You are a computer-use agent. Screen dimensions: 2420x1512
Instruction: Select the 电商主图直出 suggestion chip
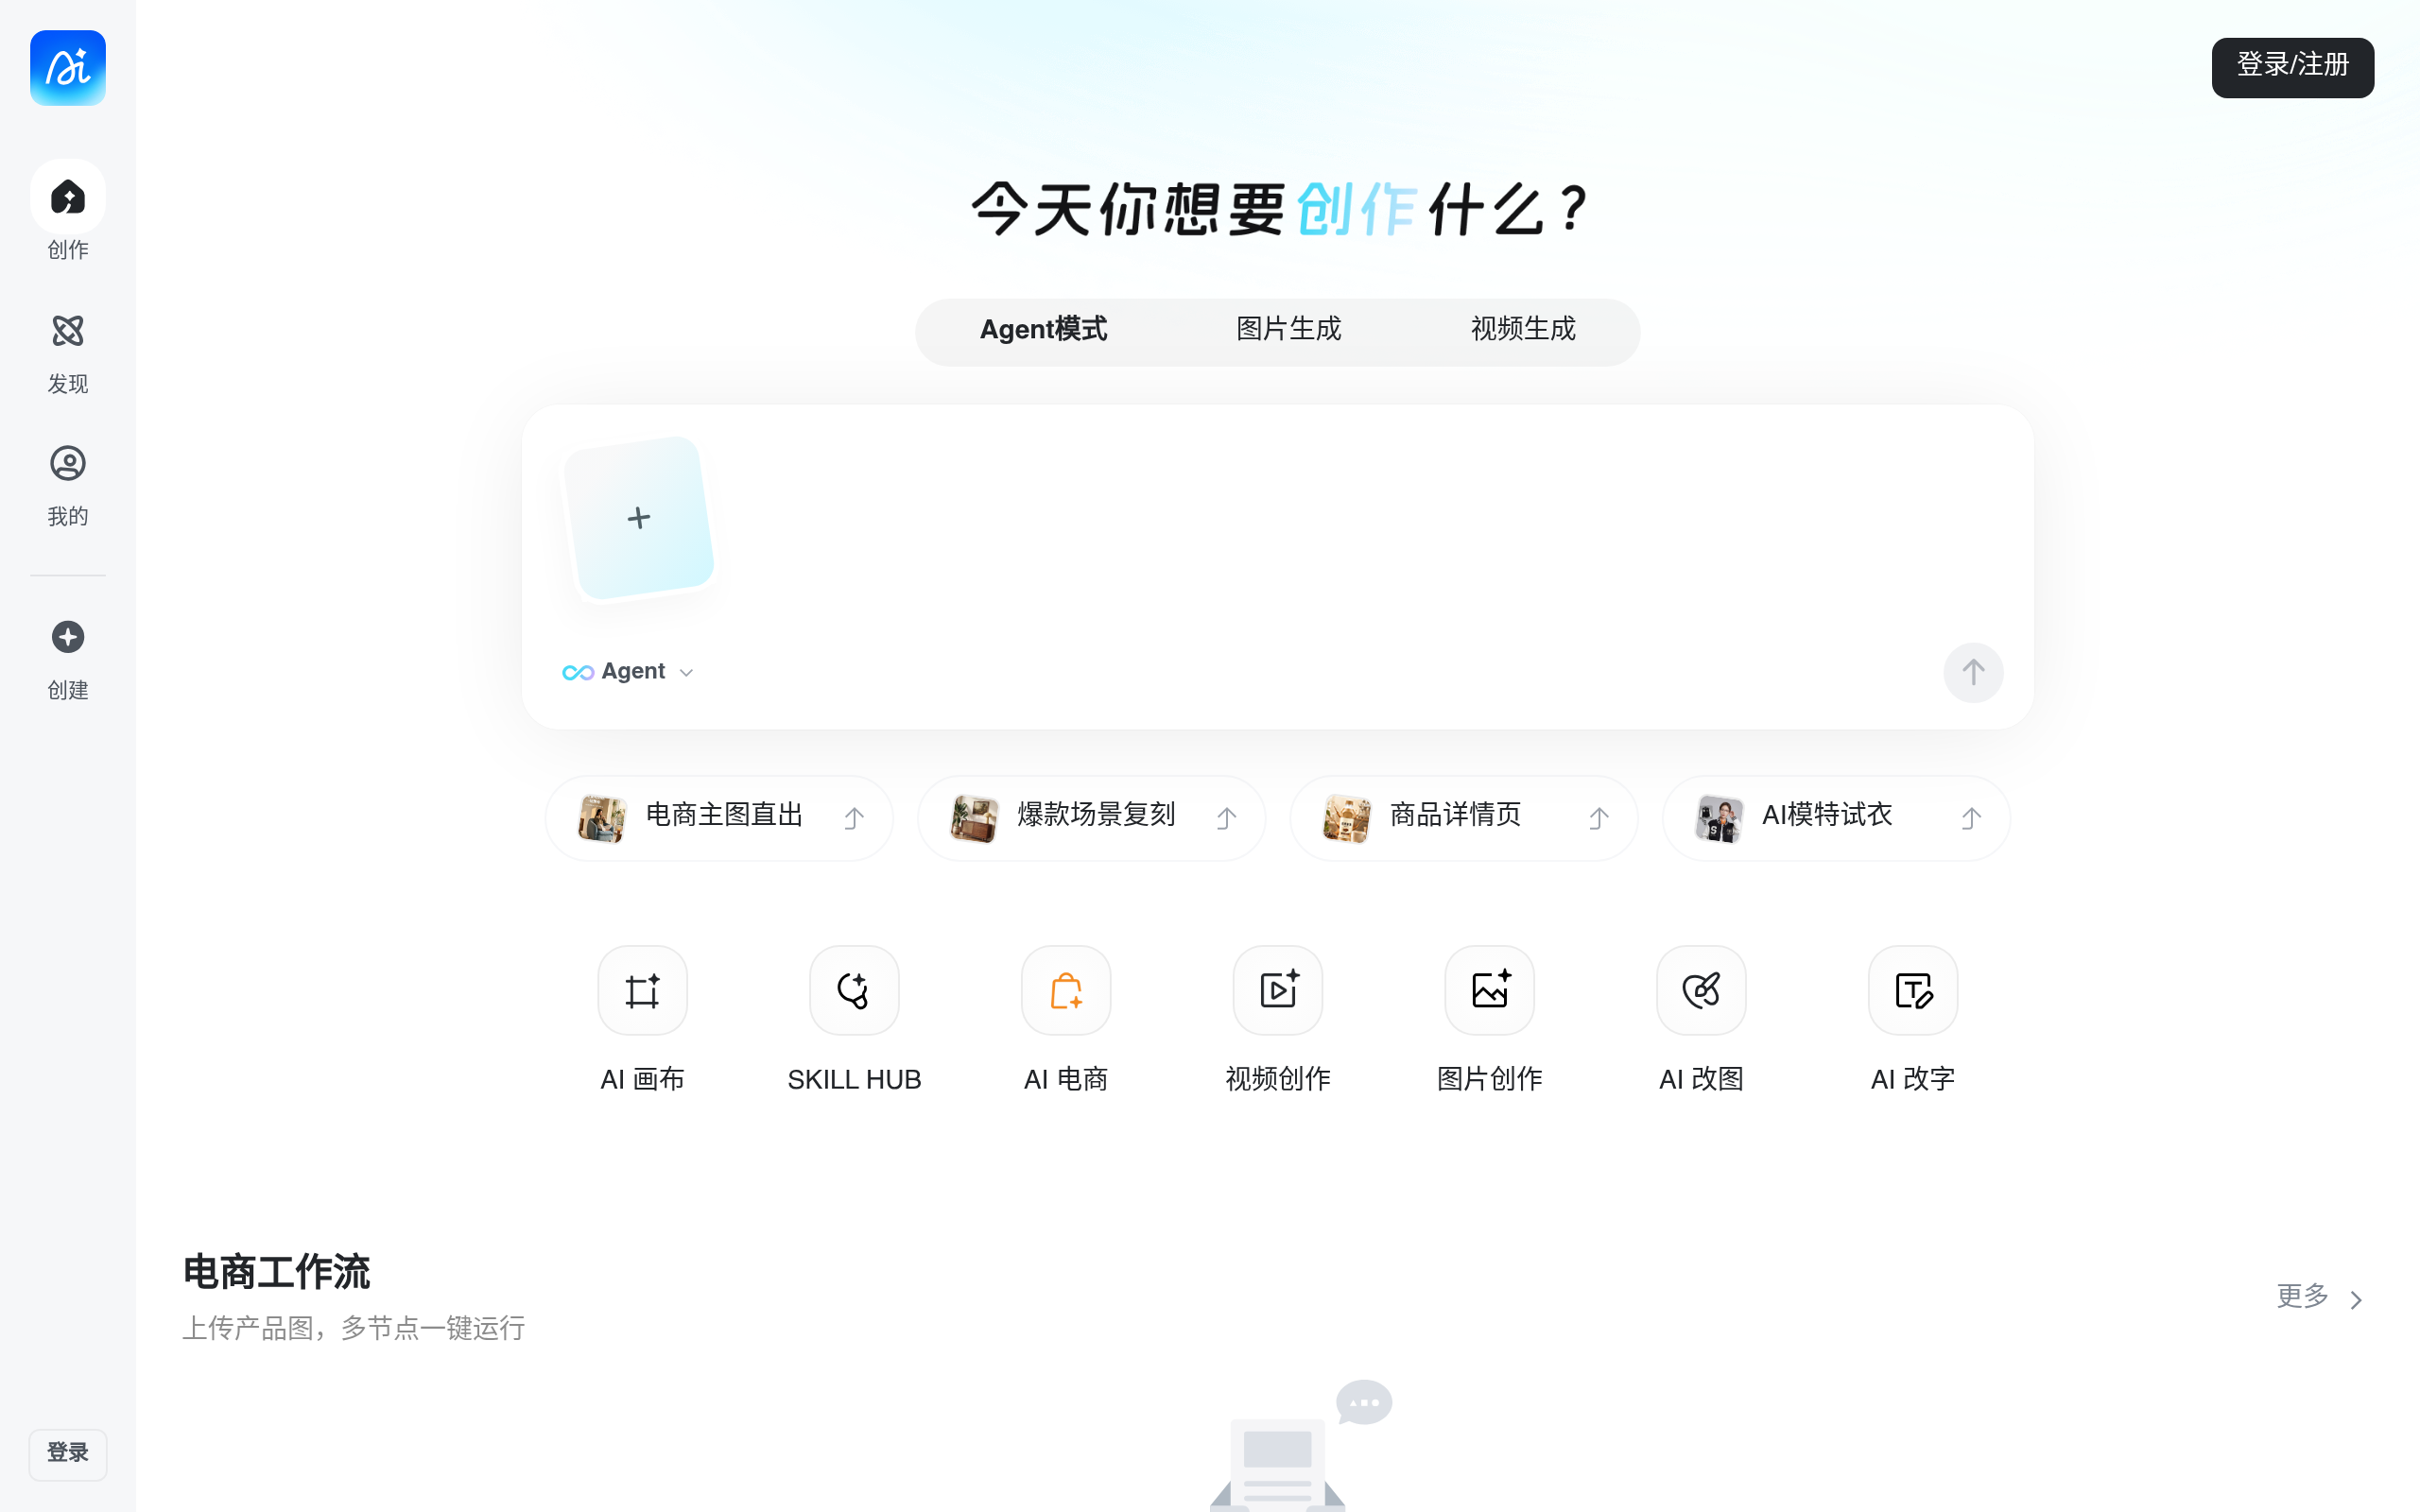tap(719, 817)
